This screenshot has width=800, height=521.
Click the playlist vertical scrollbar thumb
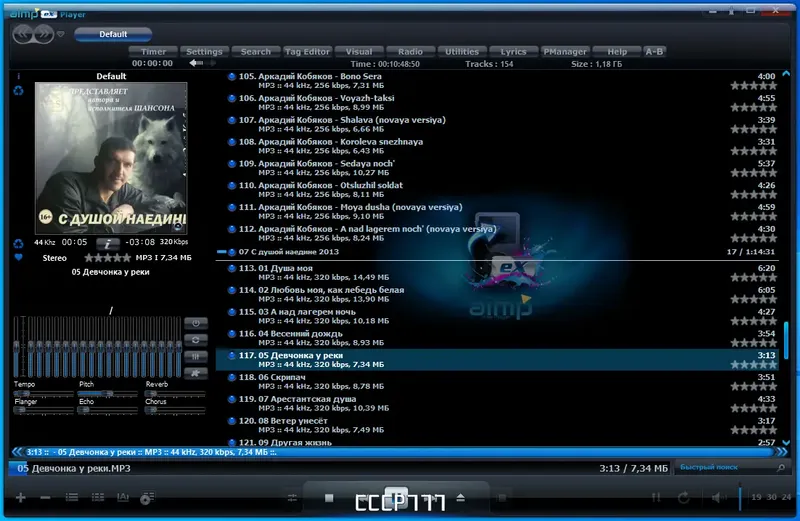pos(786,340)
